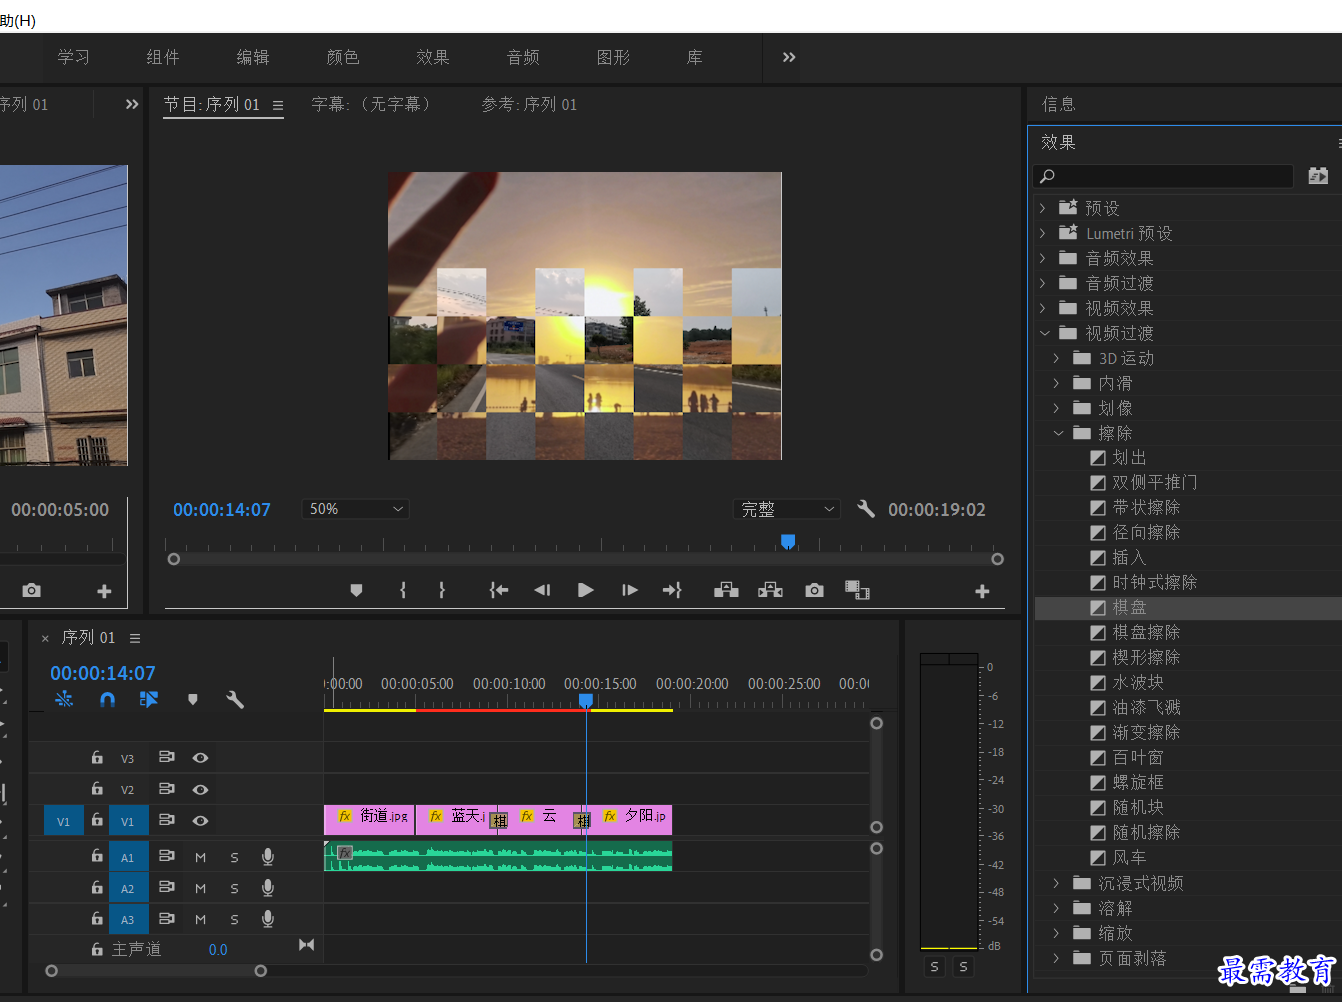
Task: Switch to the 学习 workspace
Action: (x=73, y=57)
